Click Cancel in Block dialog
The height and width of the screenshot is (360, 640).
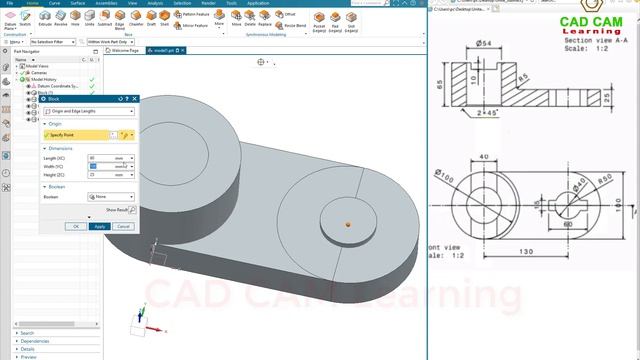click(x=123, y=227)
